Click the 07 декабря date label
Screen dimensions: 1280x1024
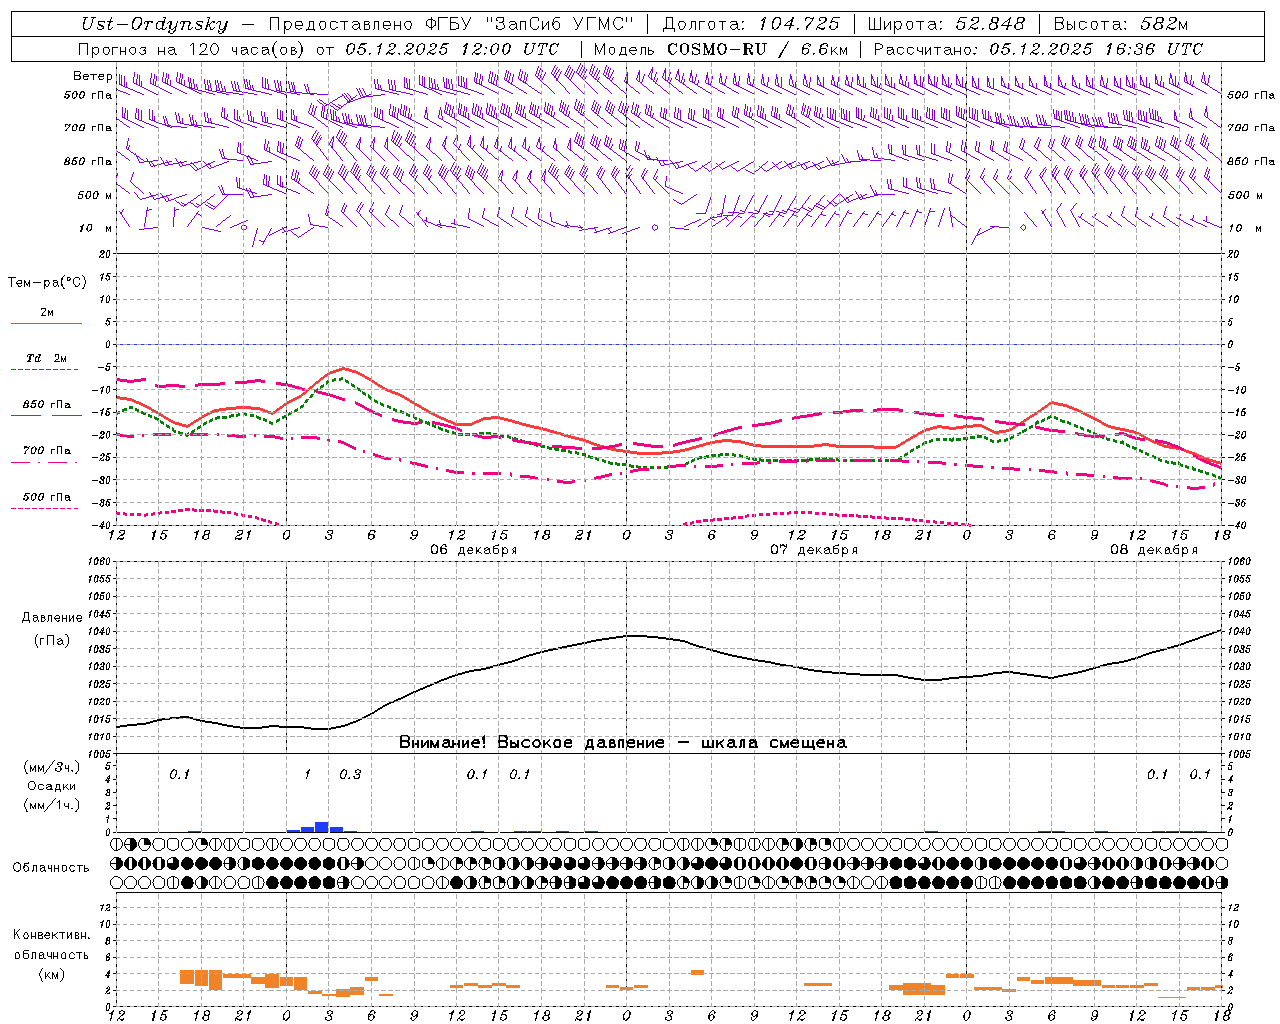click(813, 550)
